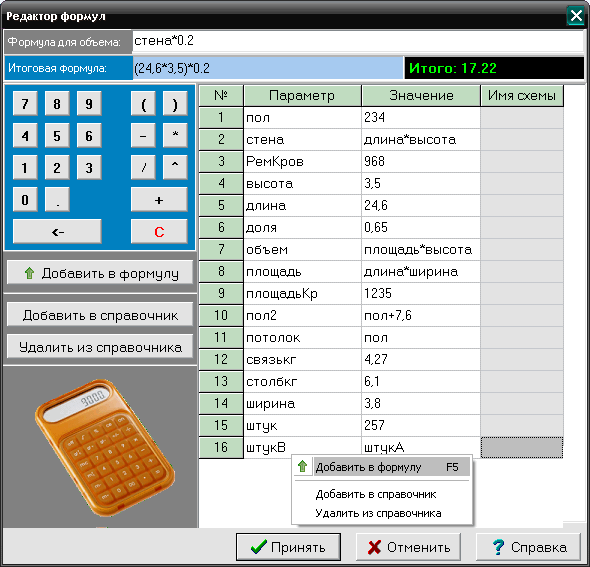The height and width of the screenshot is (567, 590).
Task: Click keypad digit 4
Action: tap(25, 135)
